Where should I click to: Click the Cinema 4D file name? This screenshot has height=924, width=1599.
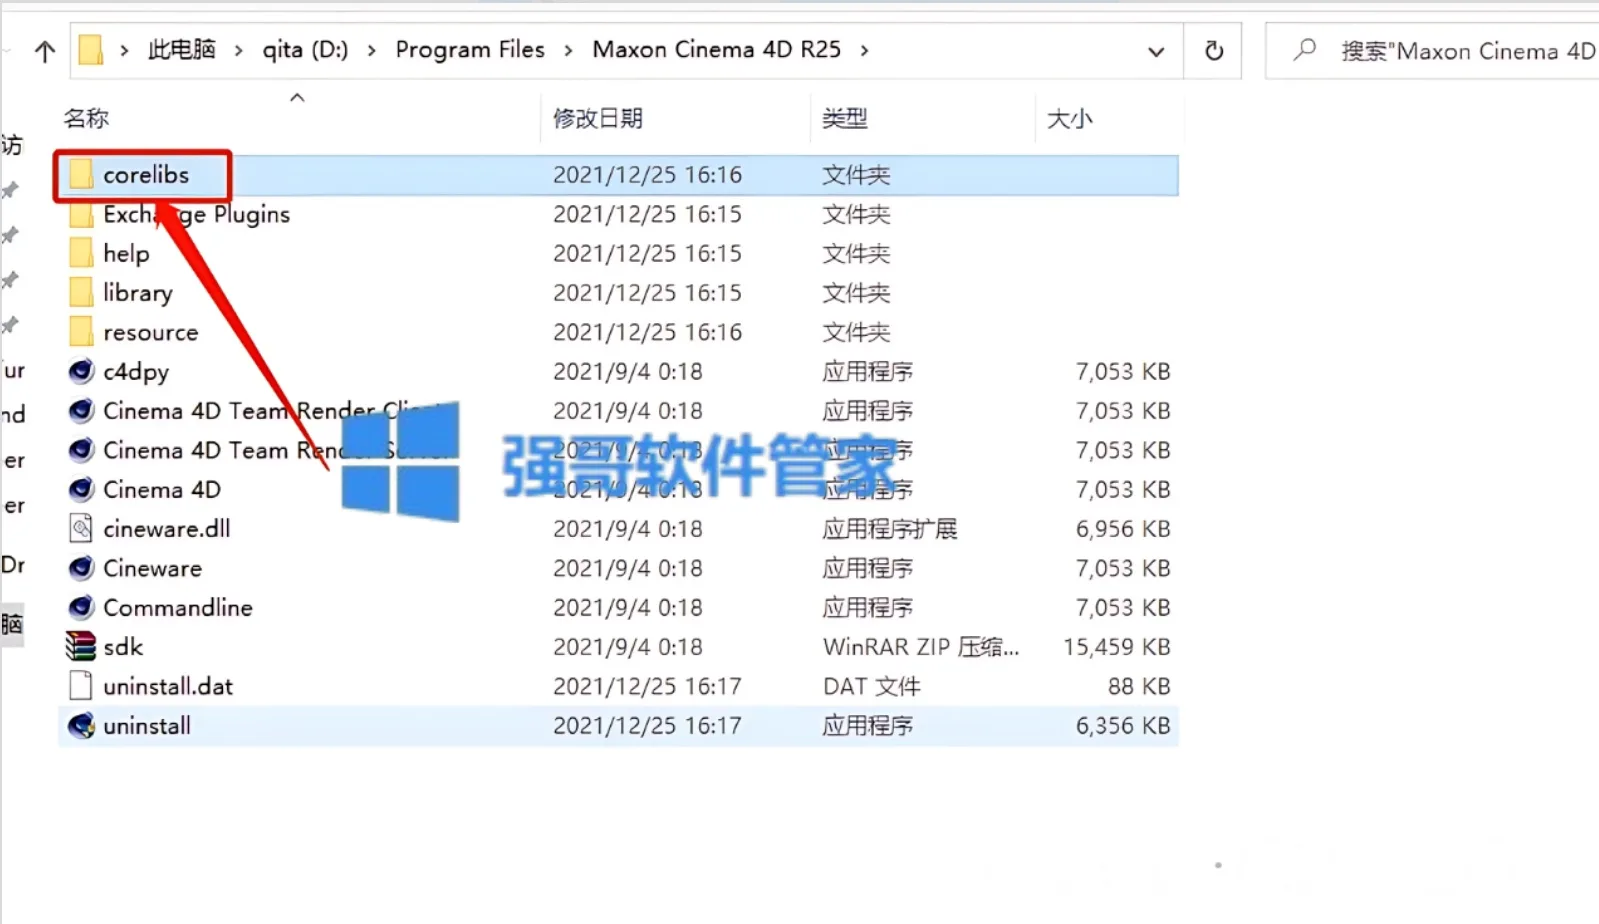(x=162, y=490)
